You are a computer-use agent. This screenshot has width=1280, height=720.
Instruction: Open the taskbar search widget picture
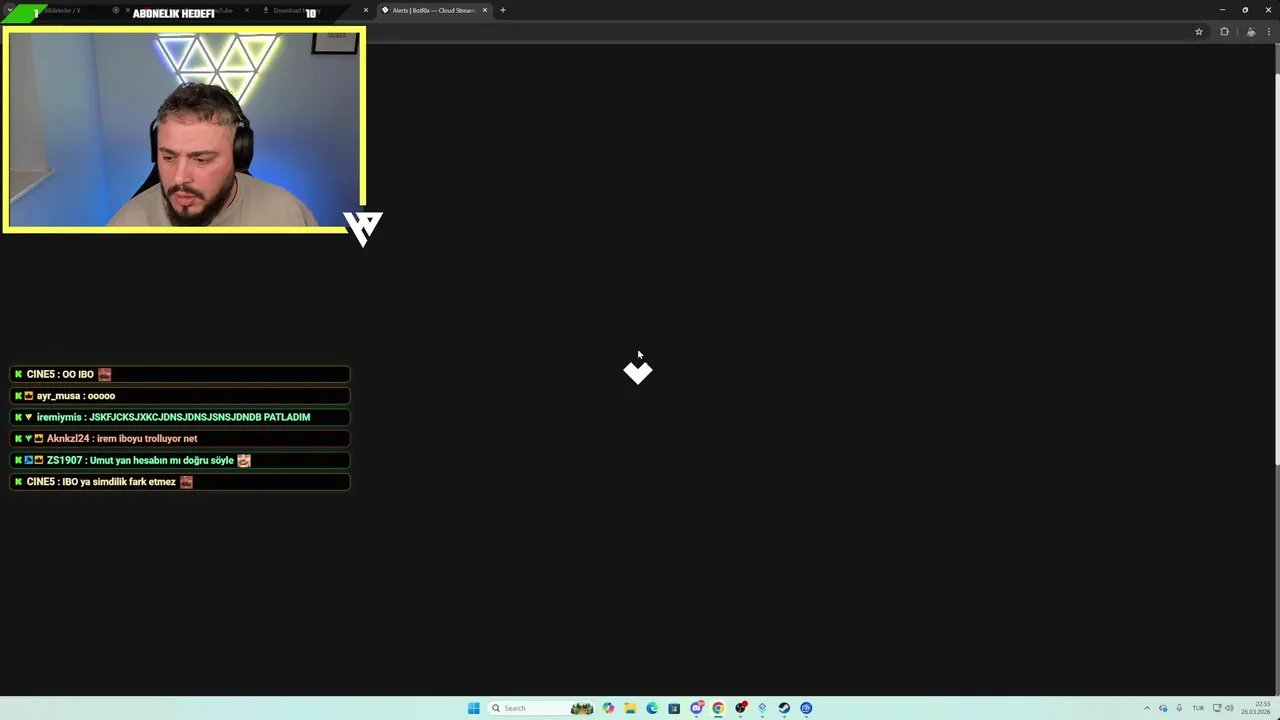[x=581, y=708]
